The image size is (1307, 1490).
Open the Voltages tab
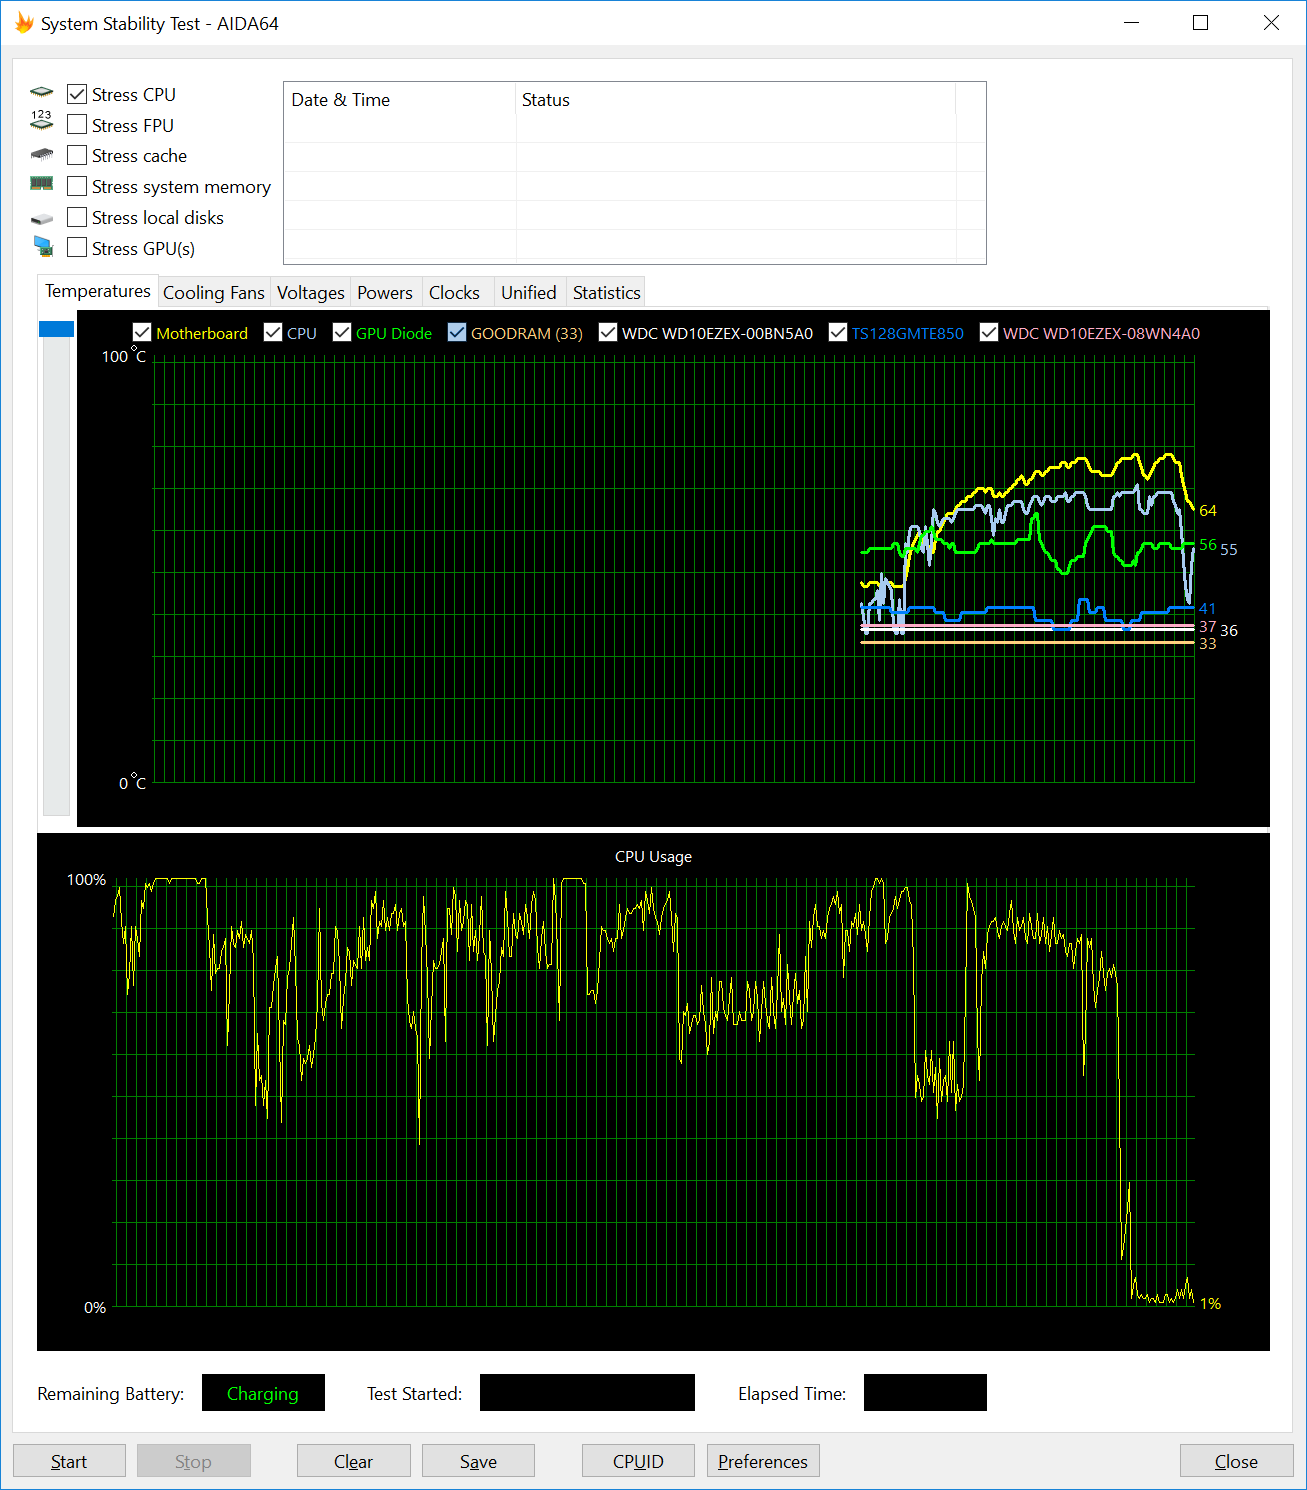310,293
